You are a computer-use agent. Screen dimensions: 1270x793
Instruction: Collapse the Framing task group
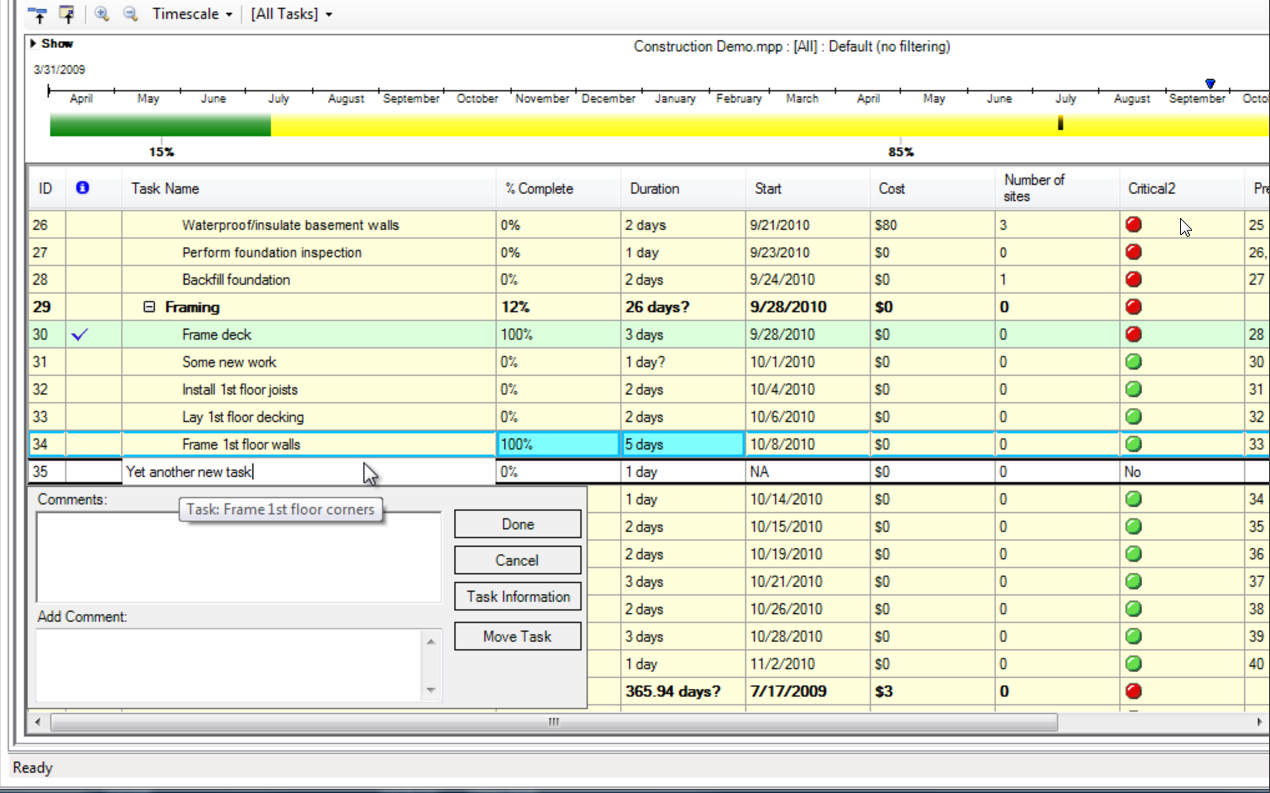pos(149,307)
